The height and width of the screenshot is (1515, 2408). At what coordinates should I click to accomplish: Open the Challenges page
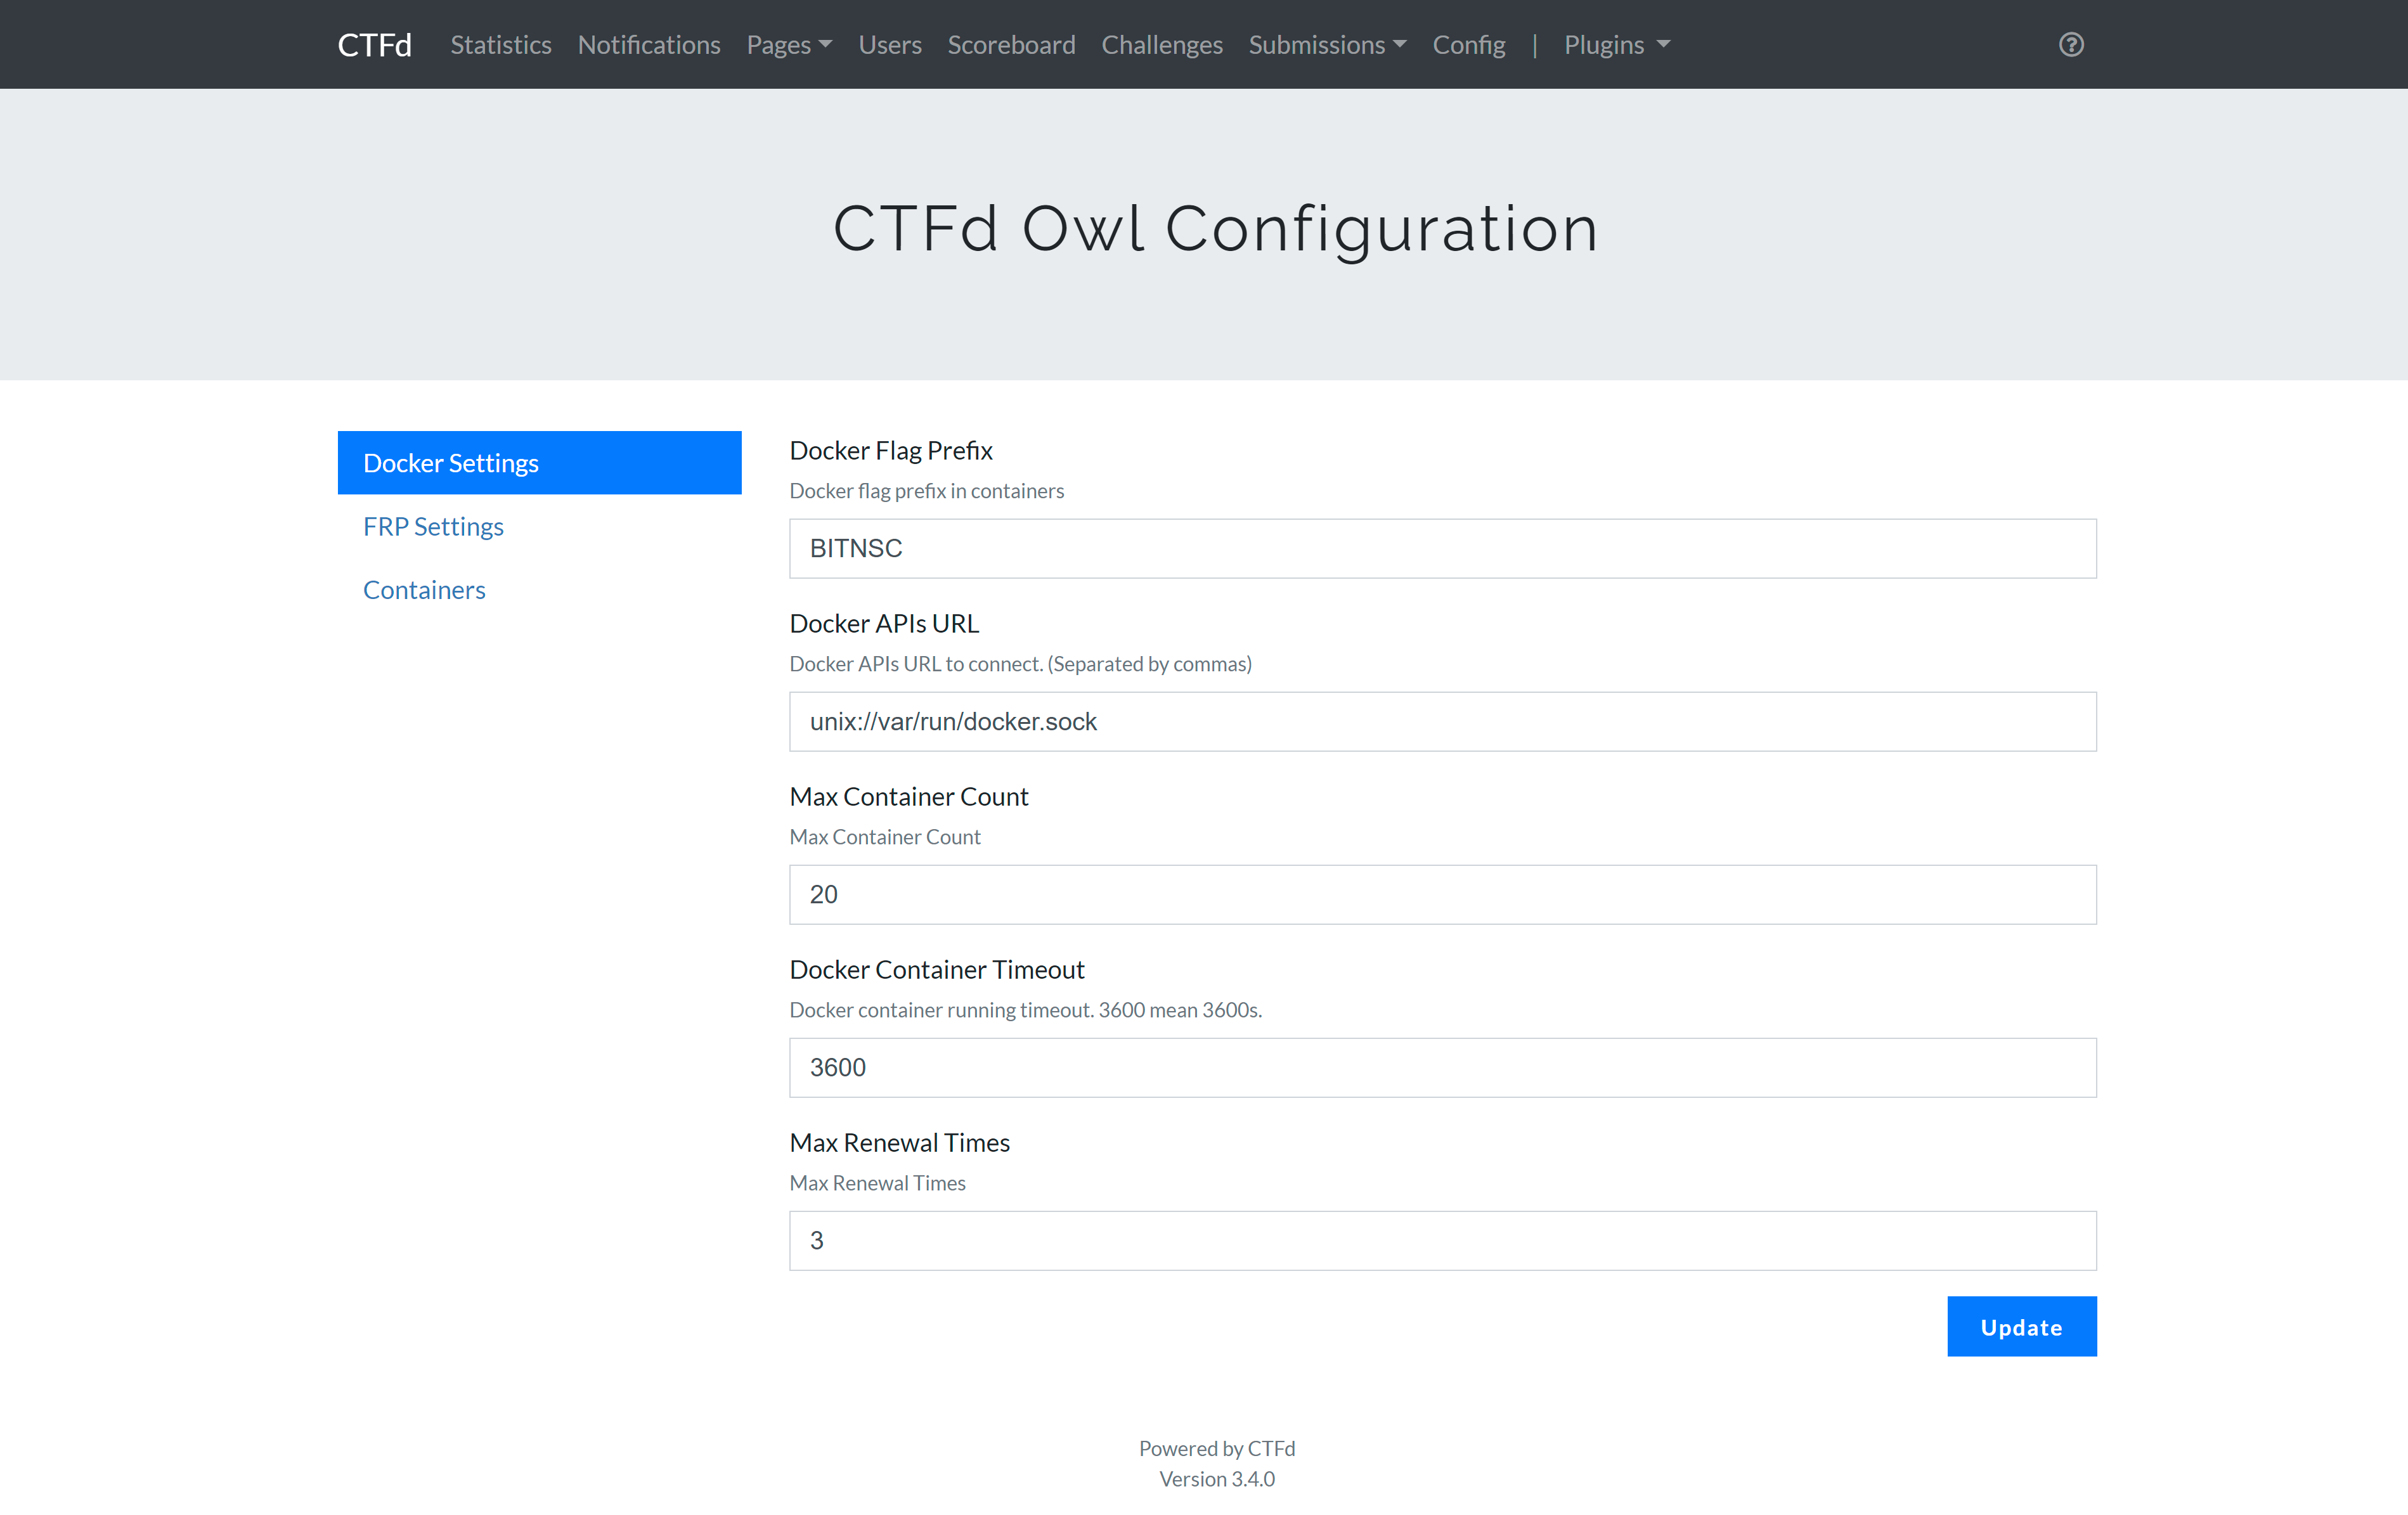pos(1161,45)
